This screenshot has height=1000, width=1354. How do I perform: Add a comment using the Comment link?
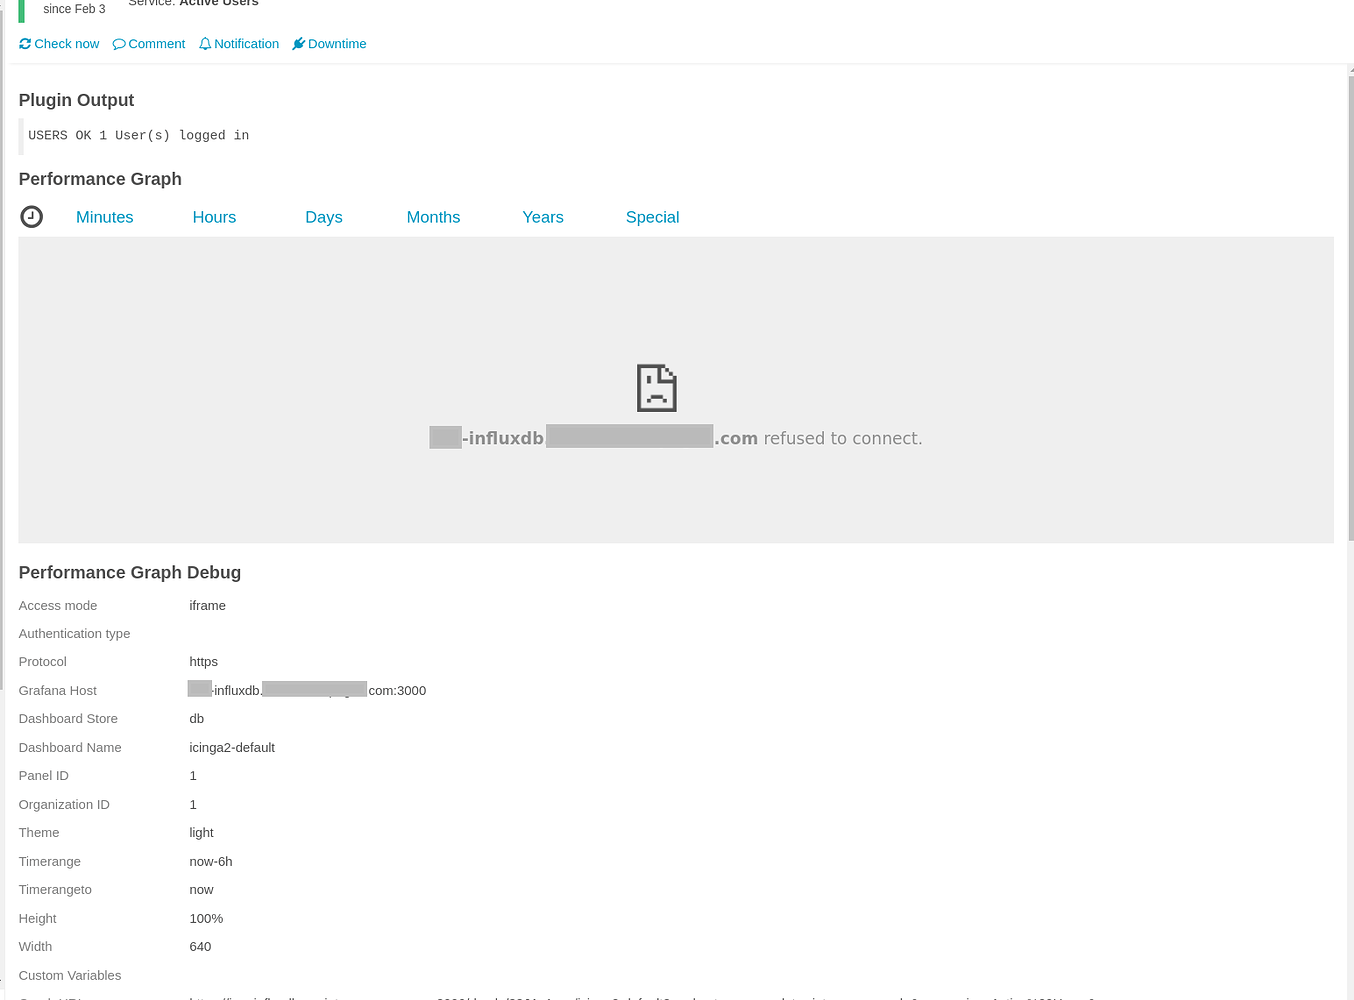pos(156,43)
